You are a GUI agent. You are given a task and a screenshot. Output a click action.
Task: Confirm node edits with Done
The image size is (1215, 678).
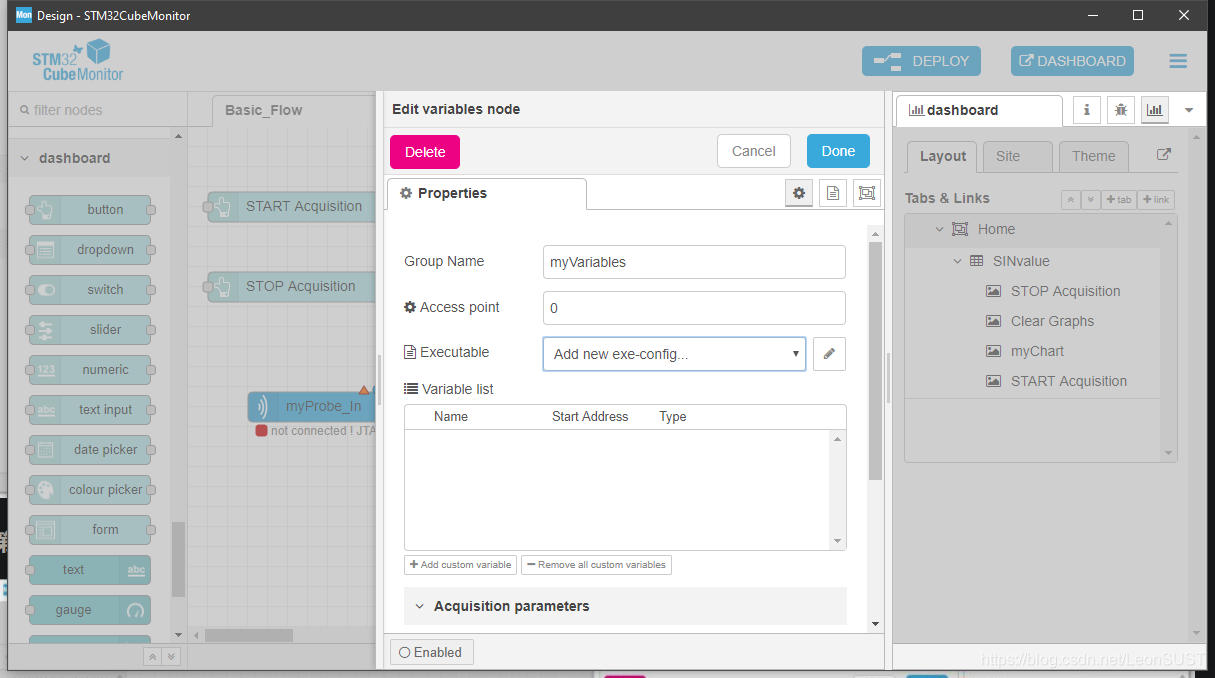838,151
